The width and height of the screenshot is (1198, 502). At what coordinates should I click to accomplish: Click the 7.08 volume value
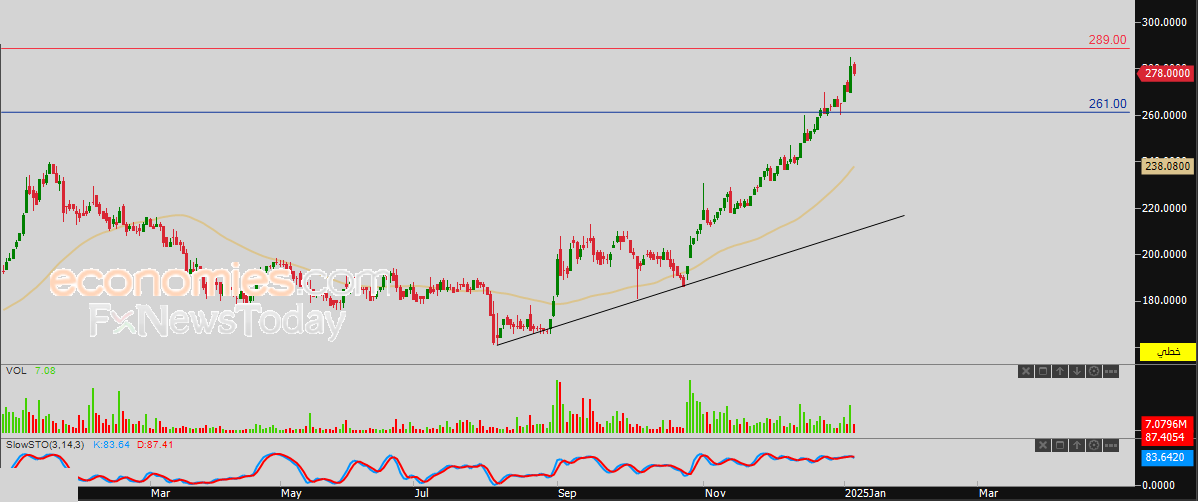coord(45,371)
